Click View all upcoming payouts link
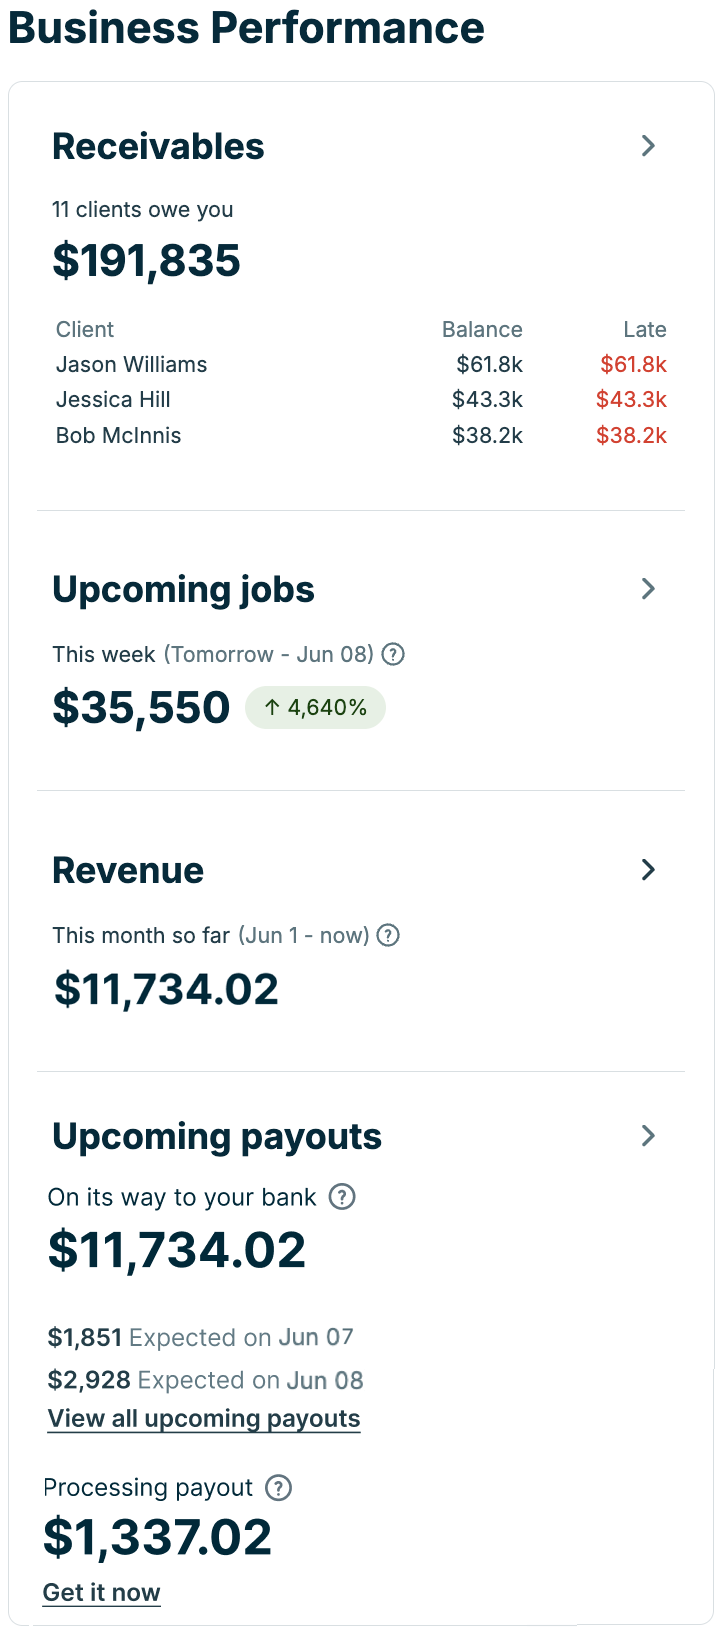This screenshot has height=1630, width=722. (x=204, y=1419)
